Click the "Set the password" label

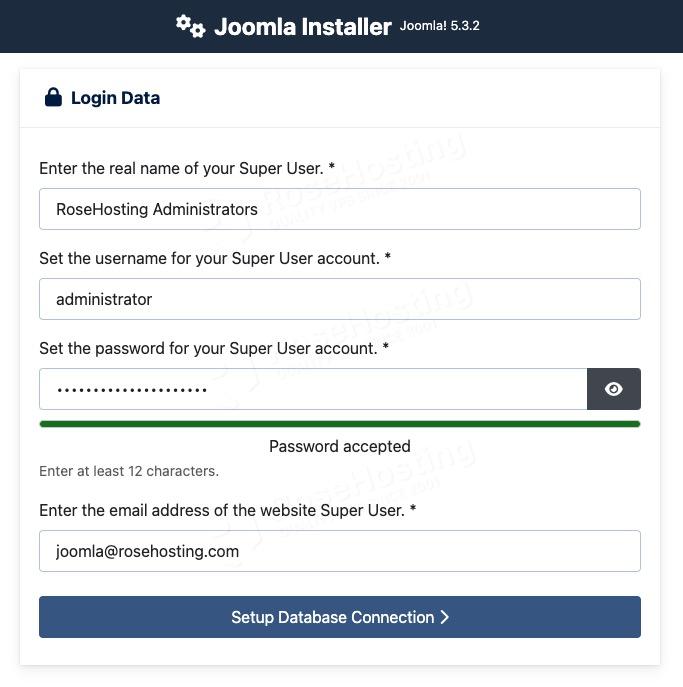click(x=214, y=348)
